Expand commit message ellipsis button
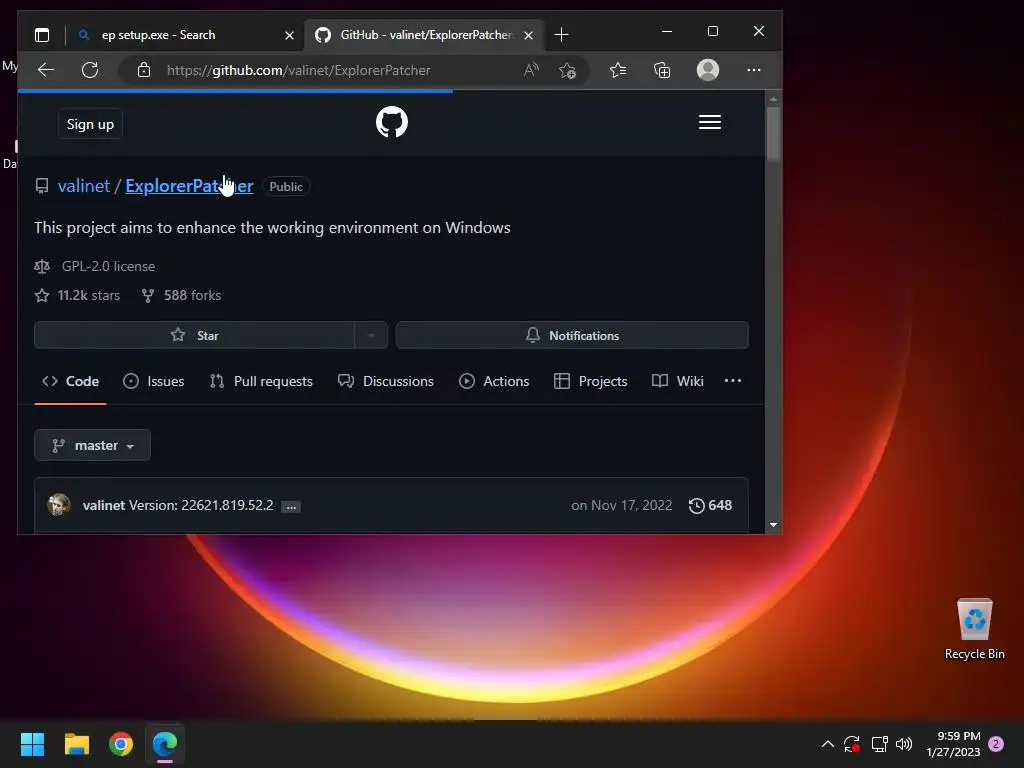 click(x=291, y=506)
